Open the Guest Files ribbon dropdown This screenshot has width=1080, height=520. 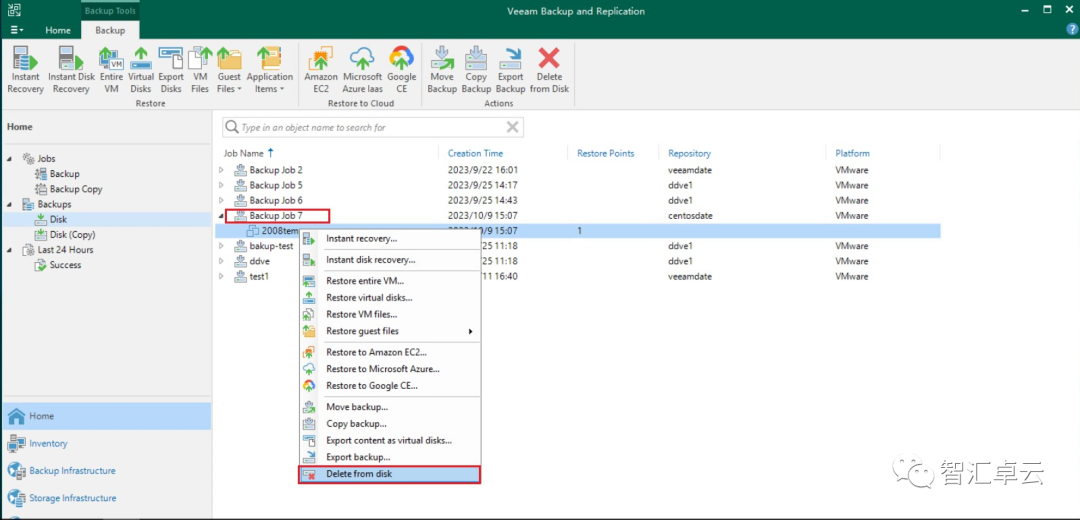pos(229,70)
